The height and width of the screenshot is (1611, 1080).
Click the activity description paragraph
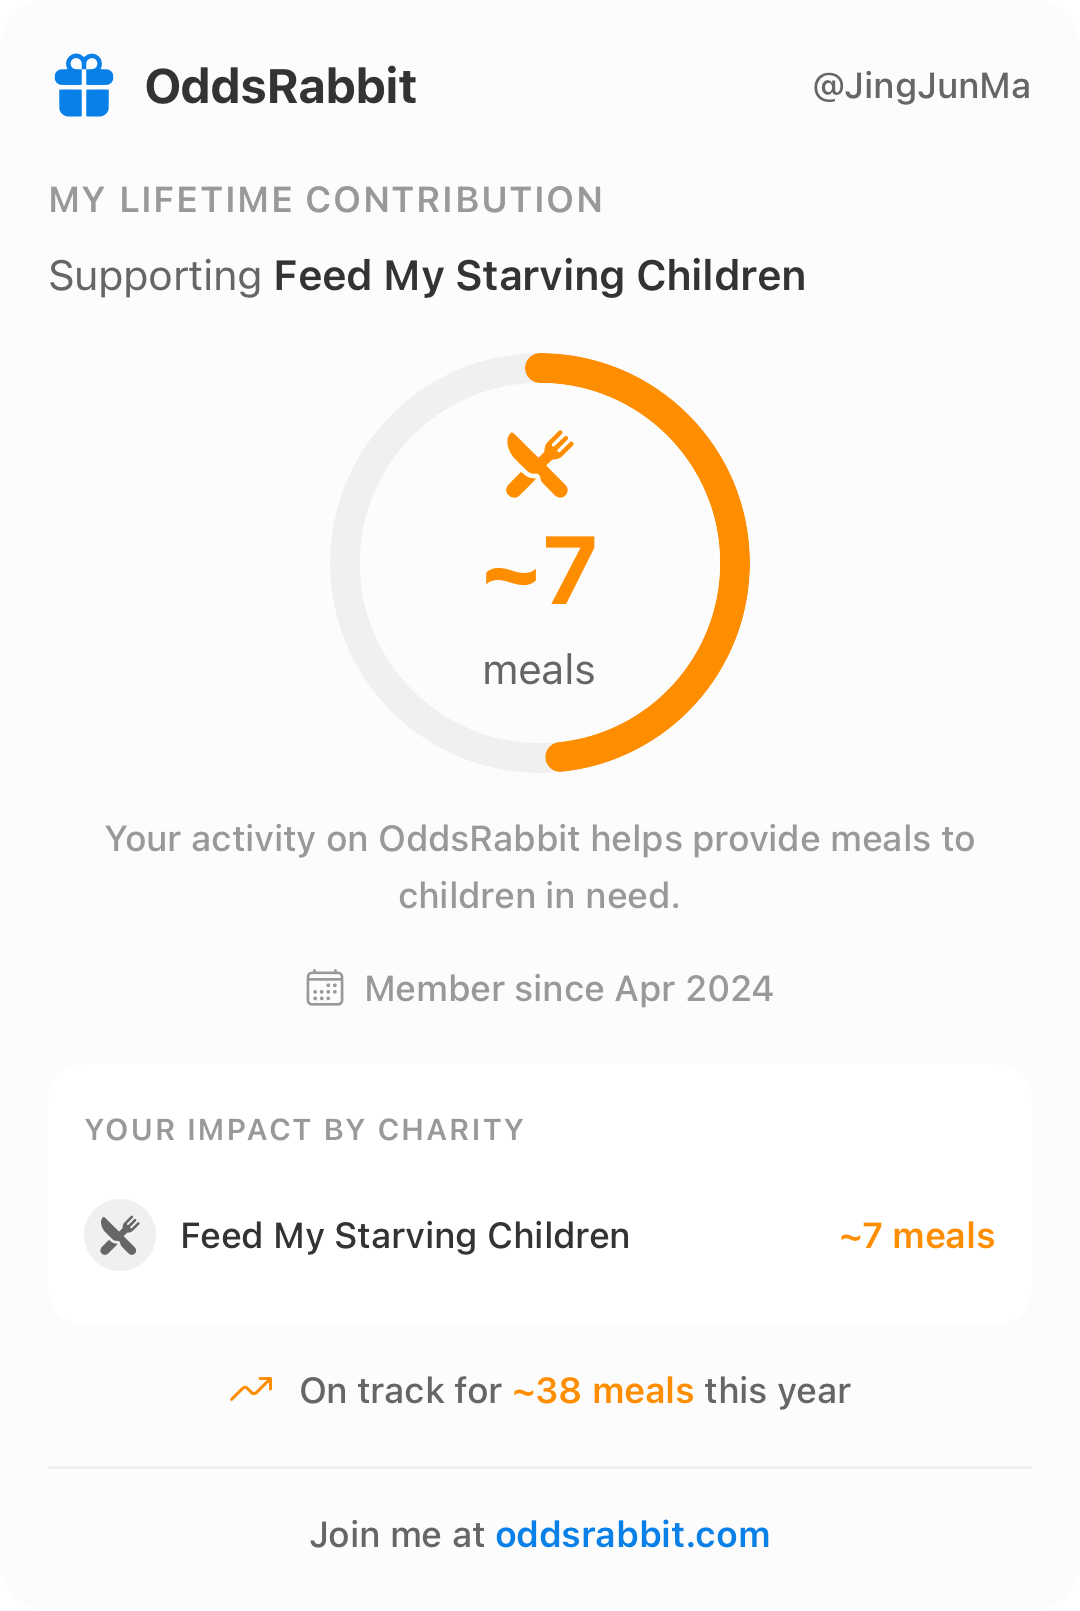(x=540, y=867)
